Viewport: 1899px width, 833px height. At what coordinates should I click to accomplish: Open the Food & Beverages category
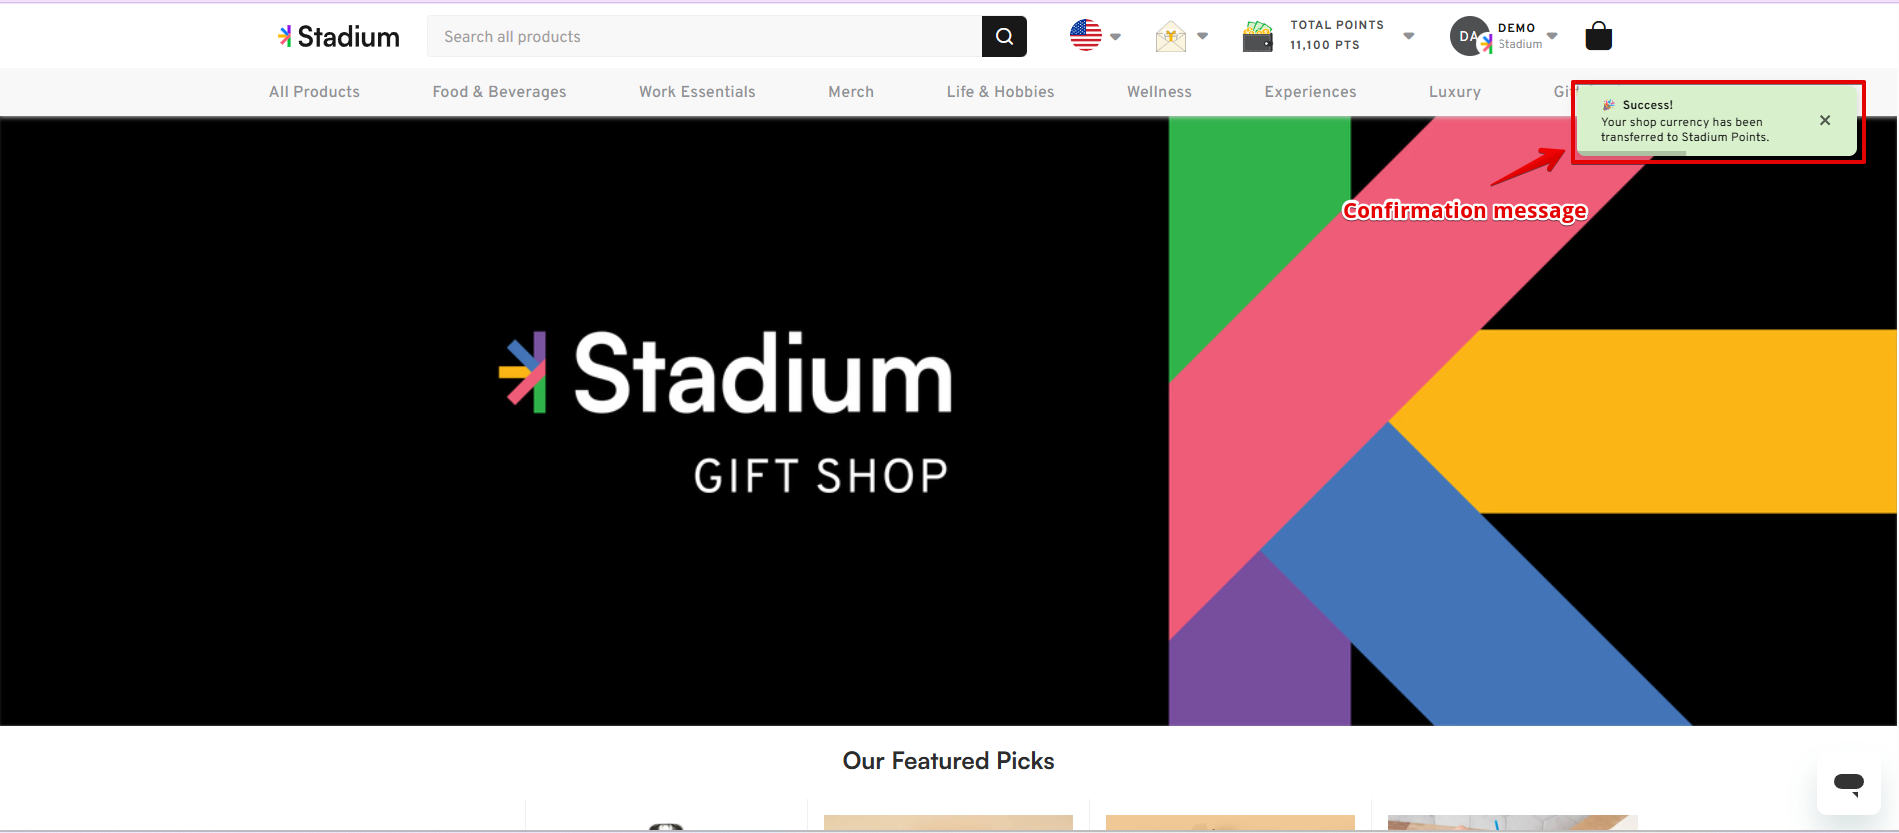[x=499, y=92]
